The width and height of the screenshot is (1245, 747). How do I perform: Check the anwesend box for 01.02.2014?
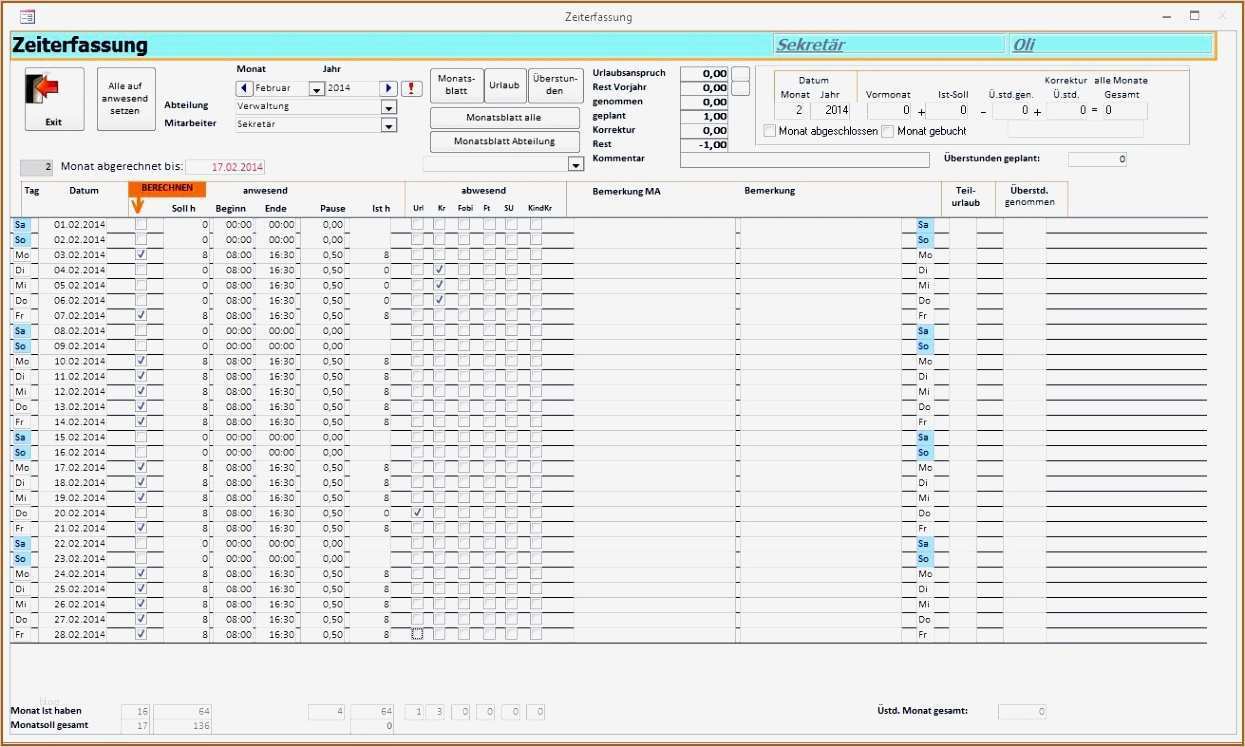coord(140,224)
